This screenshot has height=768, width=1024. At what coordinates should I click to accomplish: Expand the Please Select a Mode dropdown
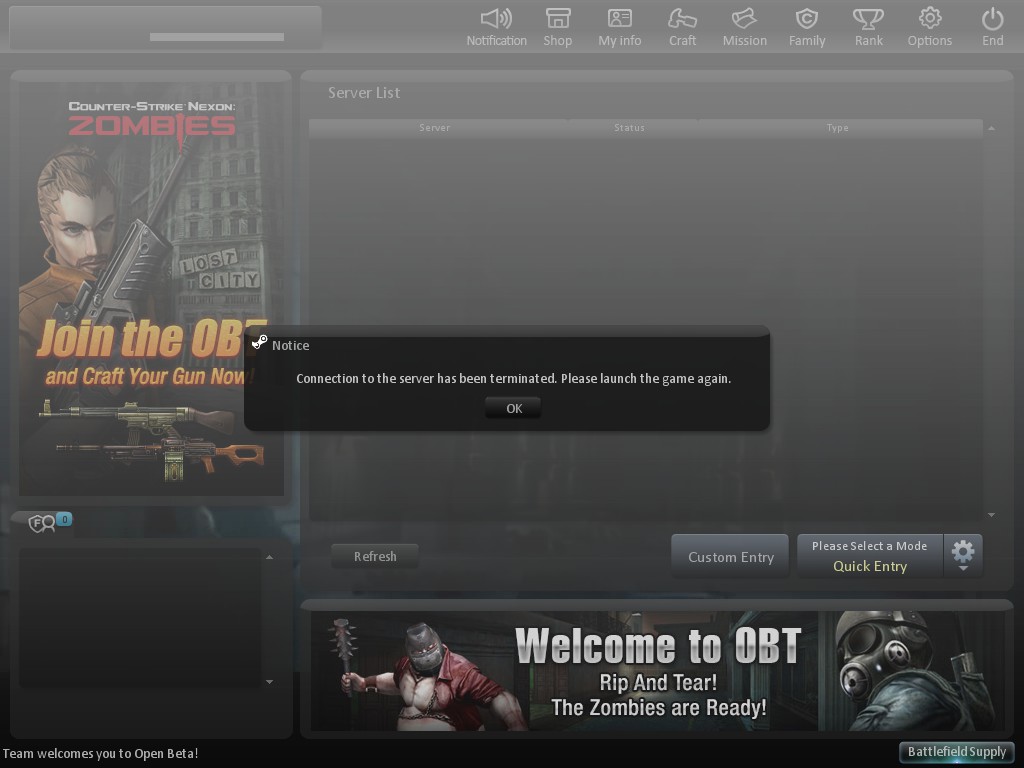tap(869, 545)
